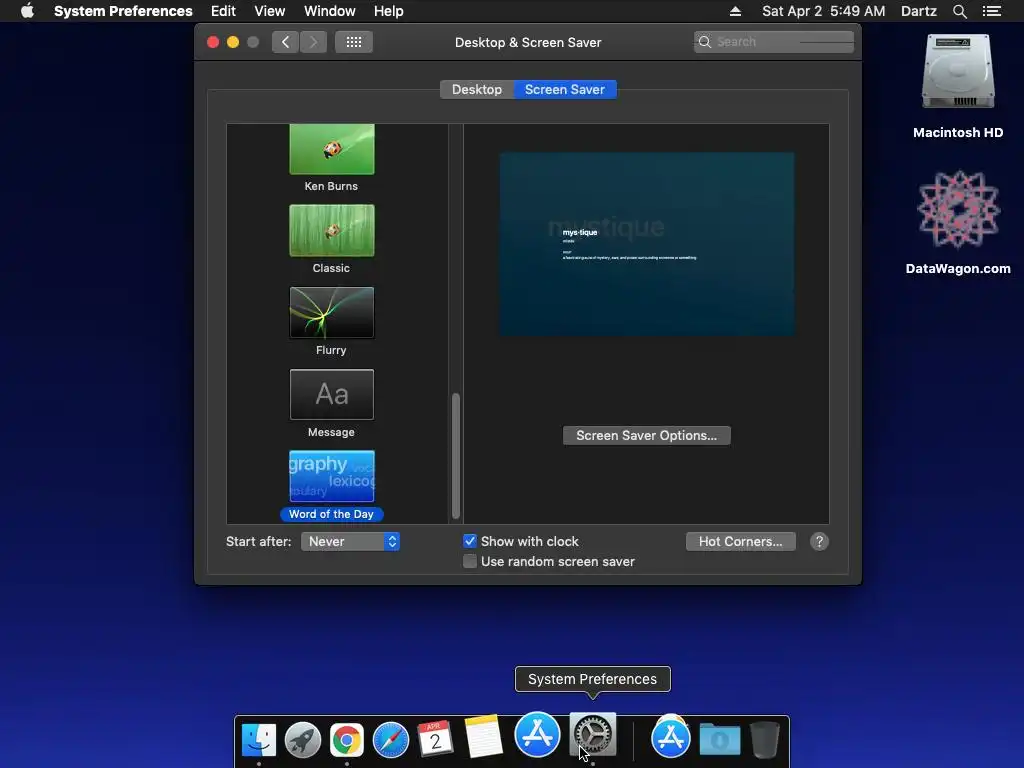Image resolution: width=1024 pixels, height=768 pixels.
Task: Uncheck Show with clock
Action: point(470,541)
